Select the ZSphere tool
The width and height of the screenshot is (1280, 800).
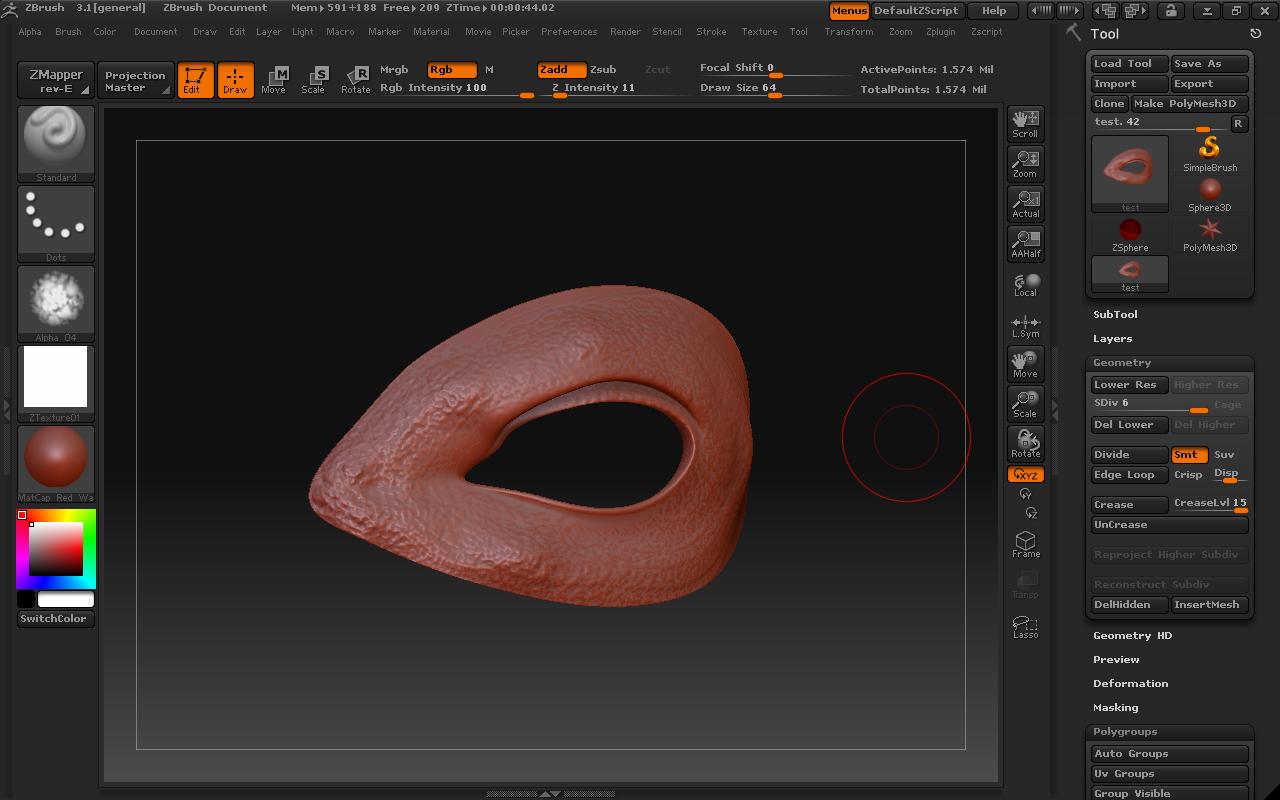tap(1130, 235)
